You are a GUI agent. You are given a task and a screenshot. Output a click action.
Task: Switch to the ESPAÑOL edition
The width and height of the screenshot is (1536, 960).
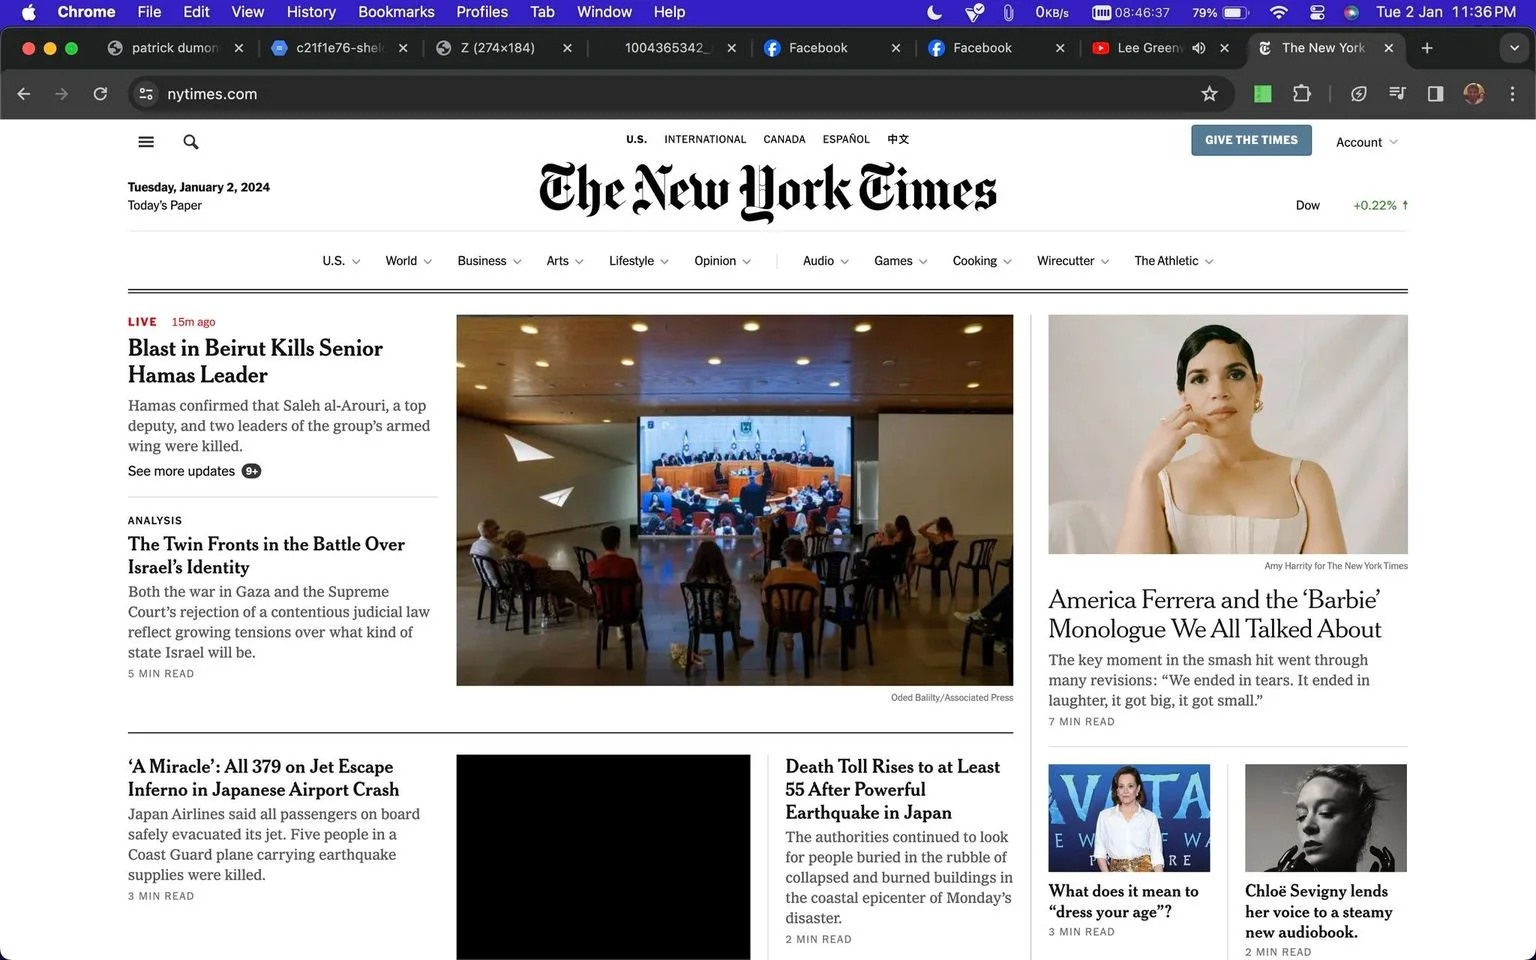(846, 139)
